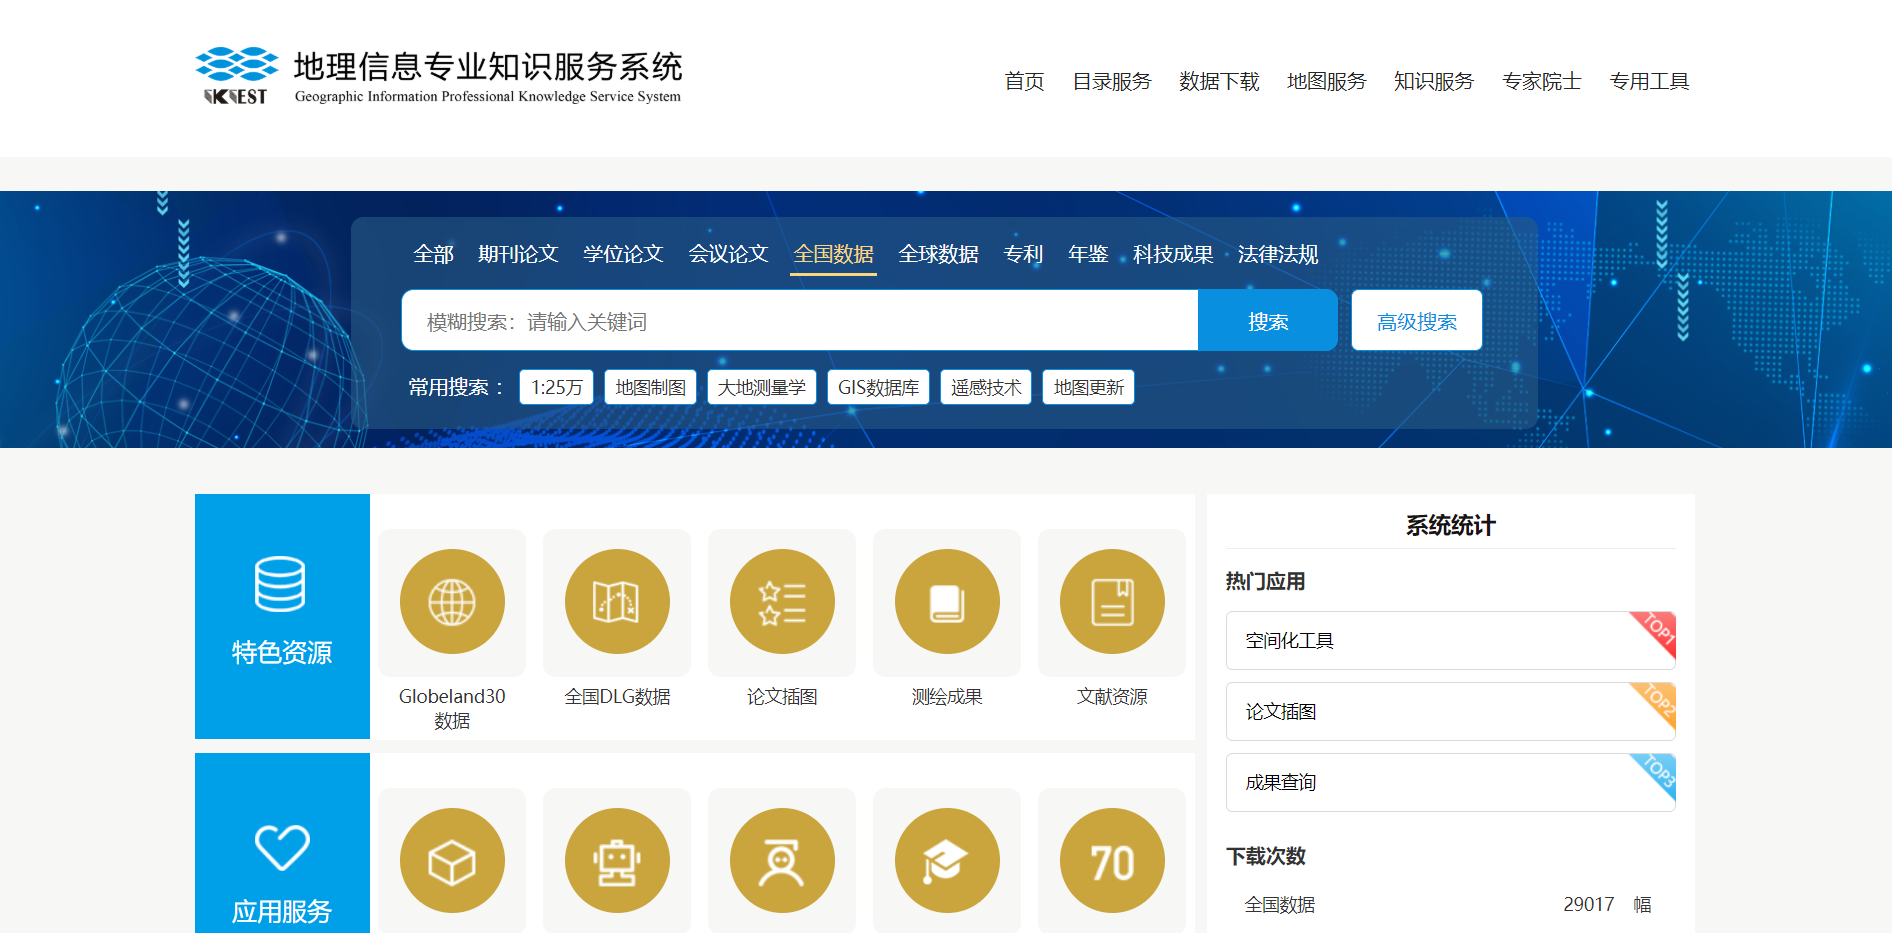Open the Globeland30 data globe icon
The height and width of the screenshot is (933, 1892).
click(452, 602)
